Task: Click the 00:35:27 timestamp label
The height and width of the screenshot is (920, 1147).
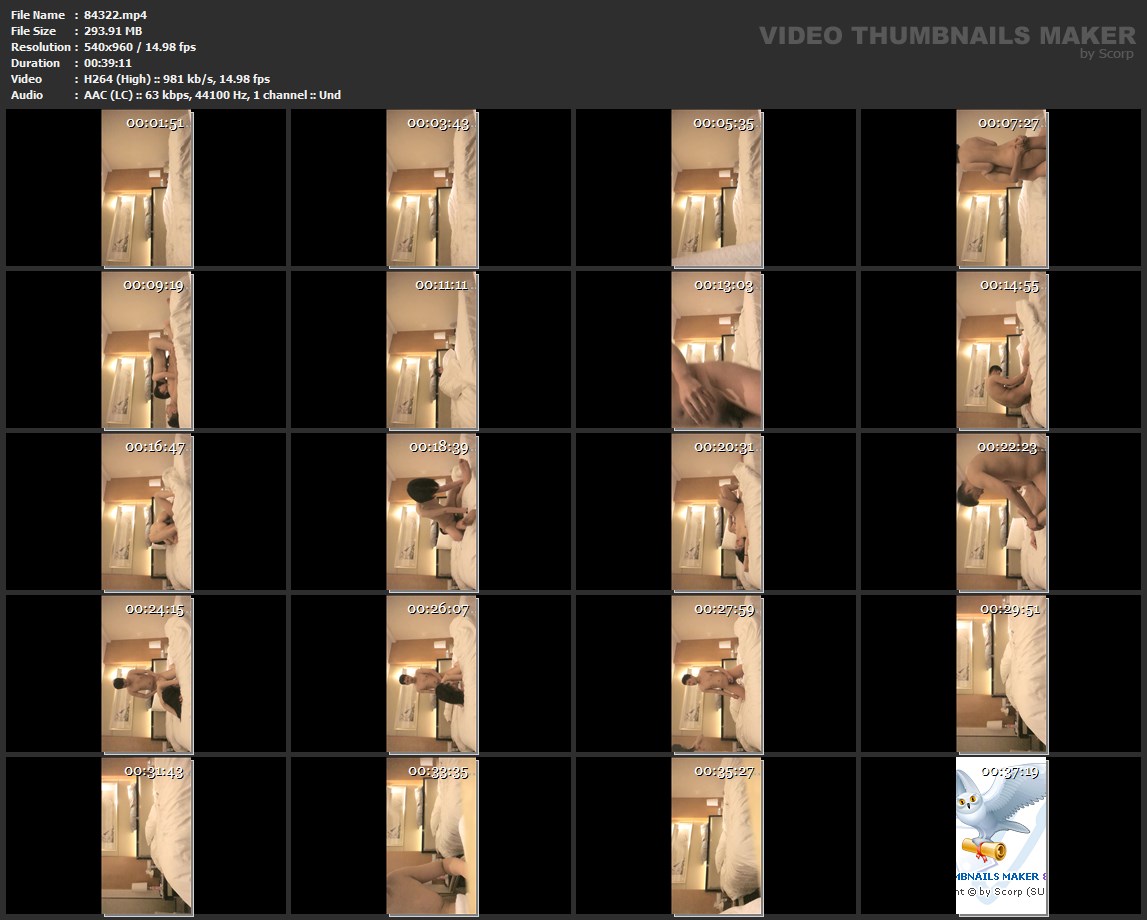Action: (x=724, y=772)
